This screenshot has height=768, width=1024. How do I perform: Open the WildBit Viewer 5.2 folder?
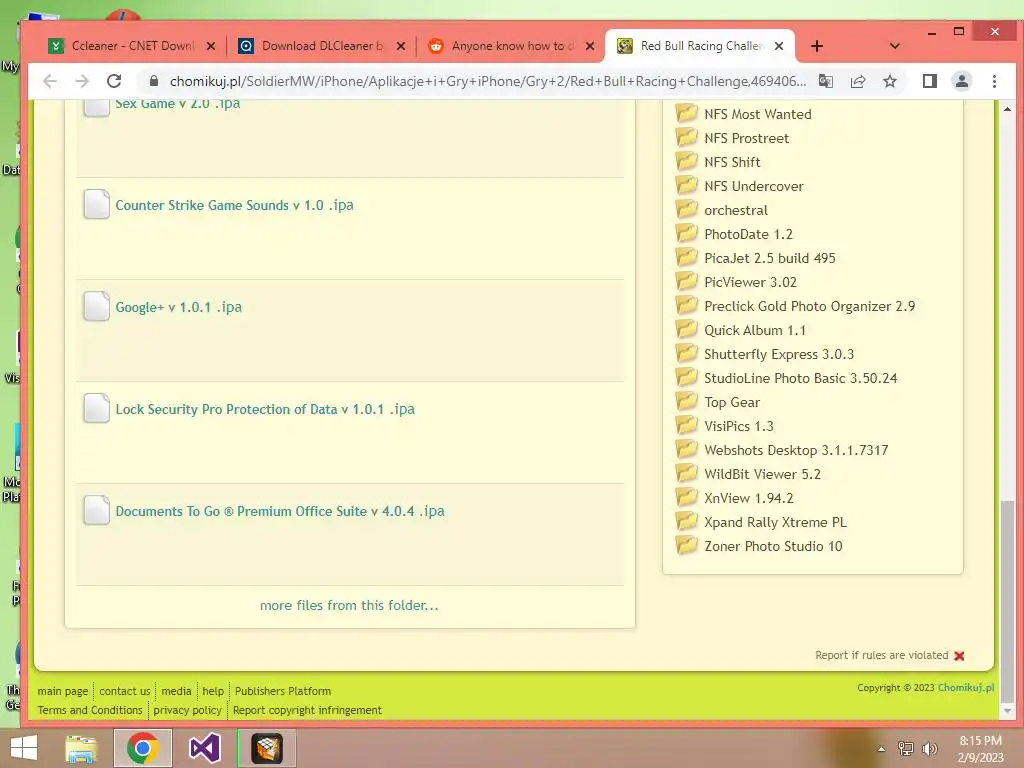pos(762,474)
